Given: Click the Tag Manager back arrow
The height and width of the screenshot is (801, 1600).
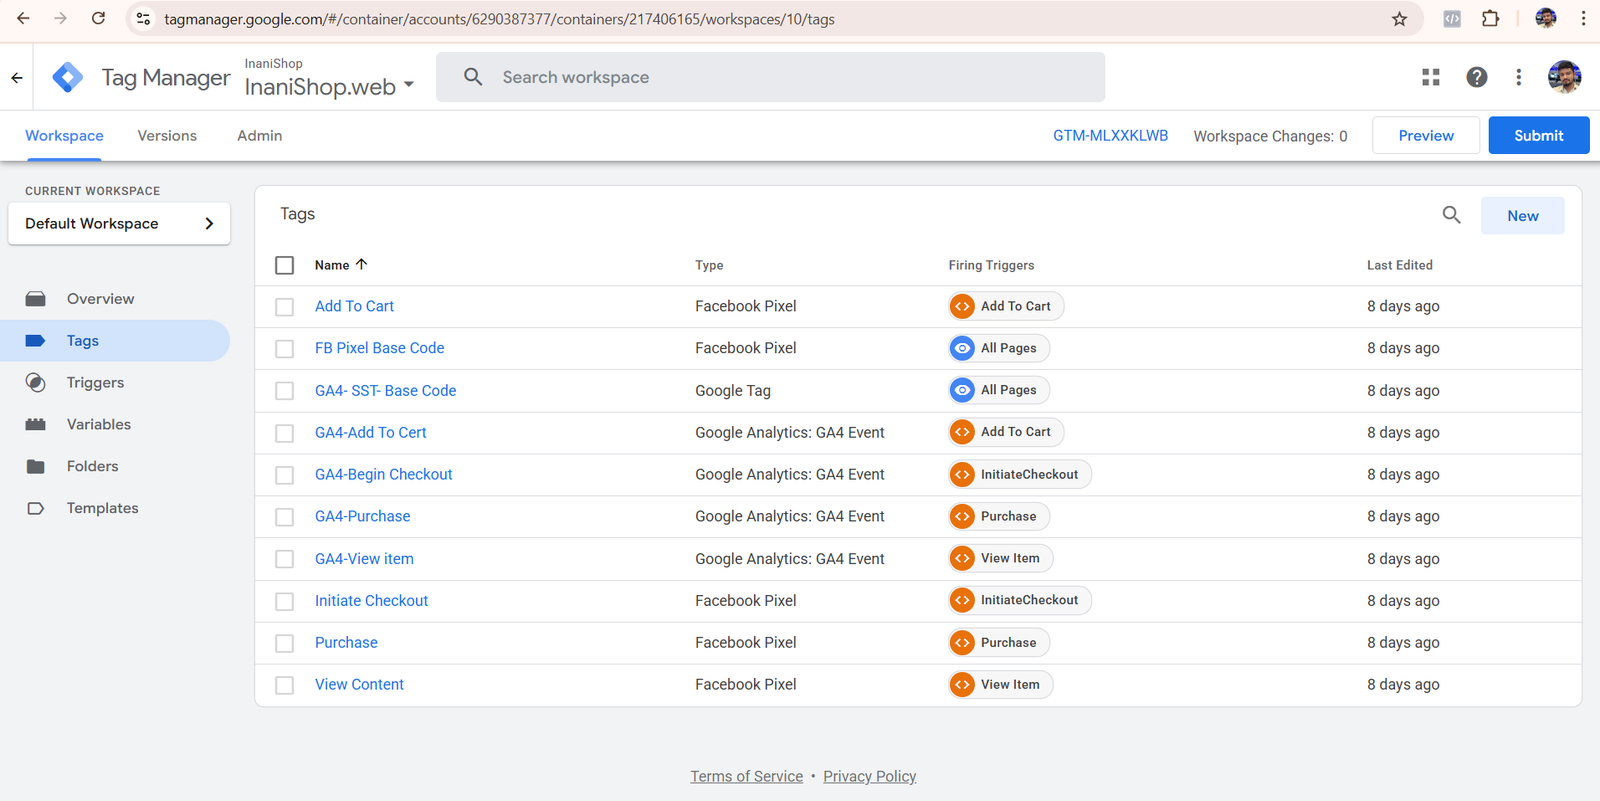Looking at the screenshot, I should 17,77.
